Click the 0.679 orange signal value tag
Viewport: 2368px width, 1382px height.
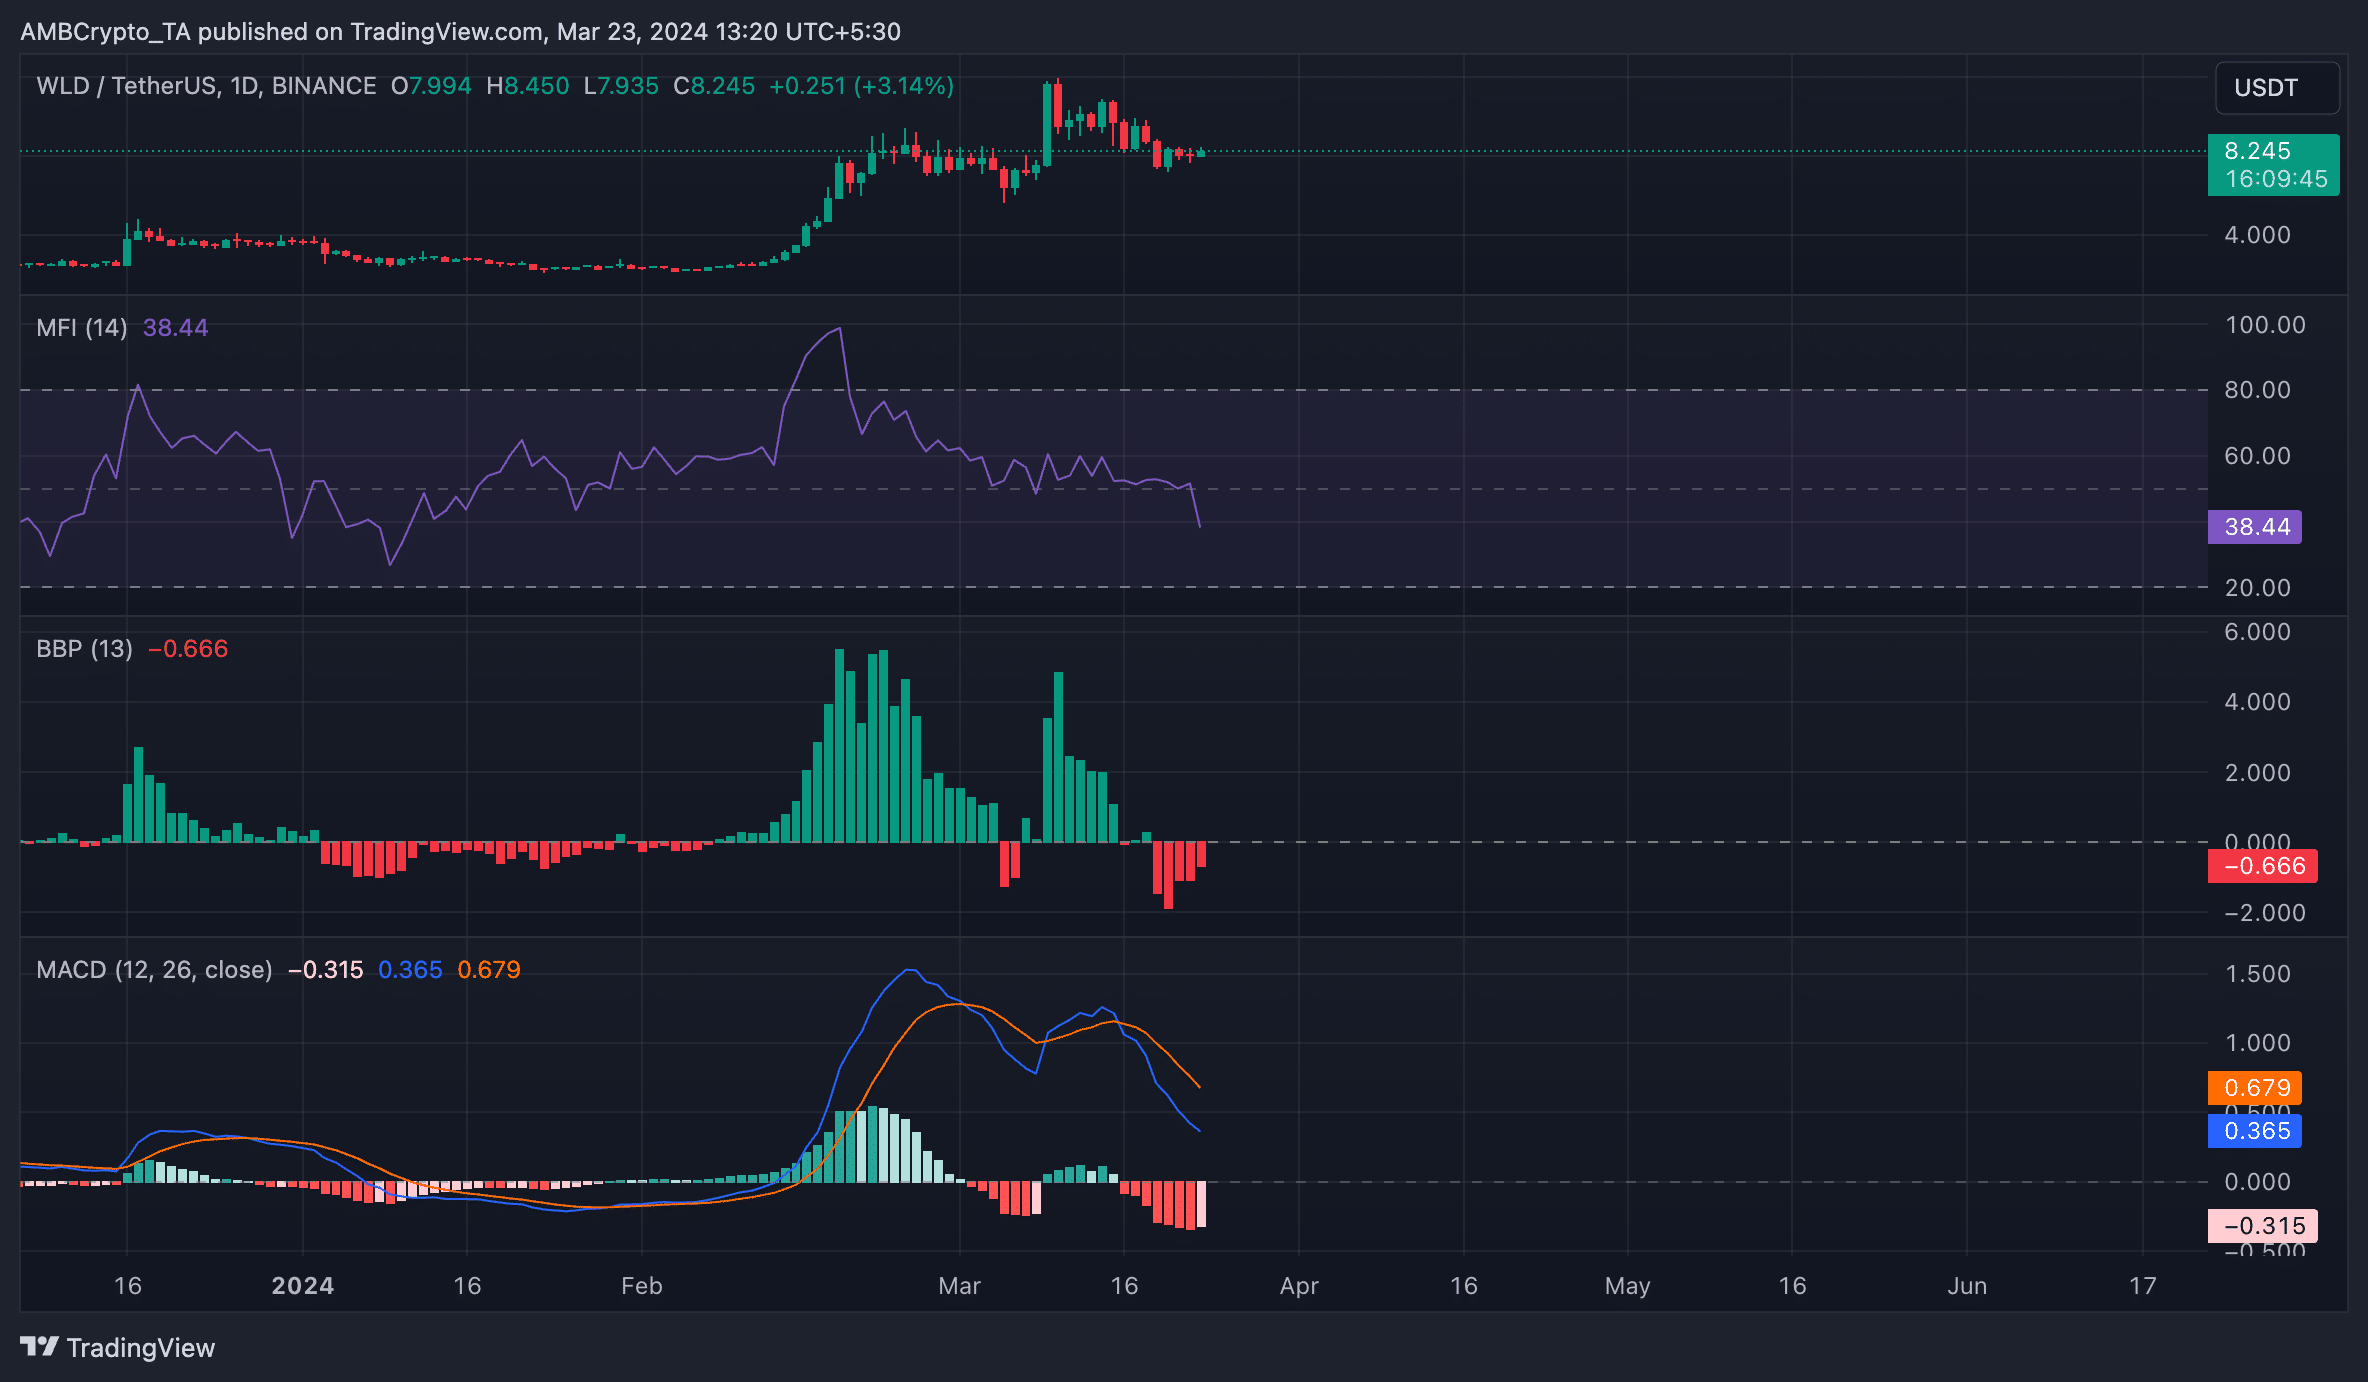(2255, 1088)
